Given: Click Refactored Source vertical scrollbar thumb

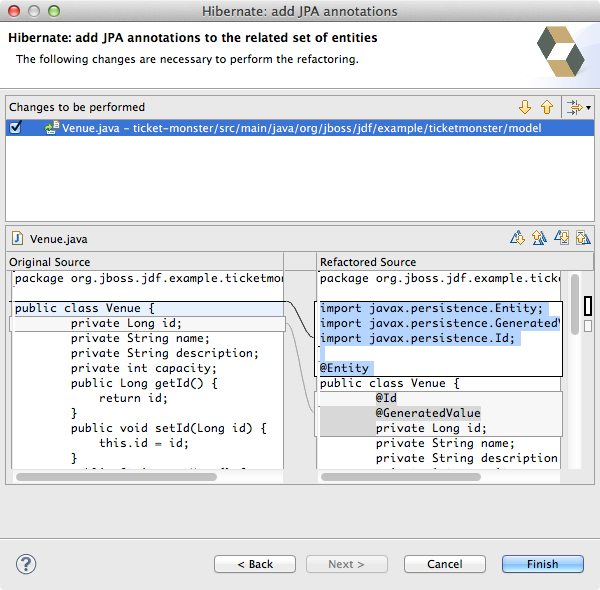Looking at the screenshot, I should [x=574, y=304].
